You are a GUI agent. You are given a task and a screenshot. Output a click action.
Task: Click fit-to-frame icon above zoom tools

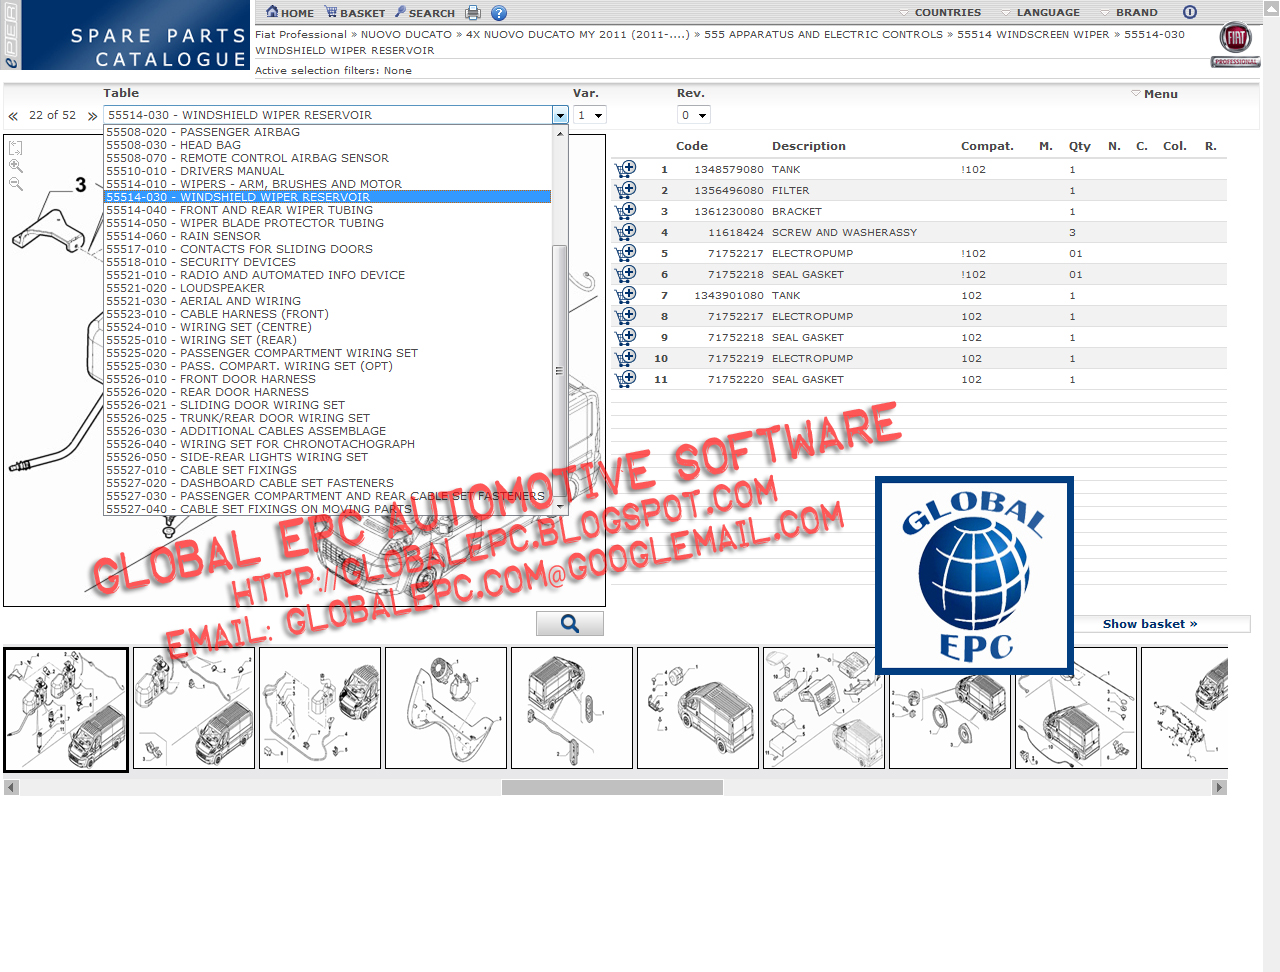[x=16, y=148]
